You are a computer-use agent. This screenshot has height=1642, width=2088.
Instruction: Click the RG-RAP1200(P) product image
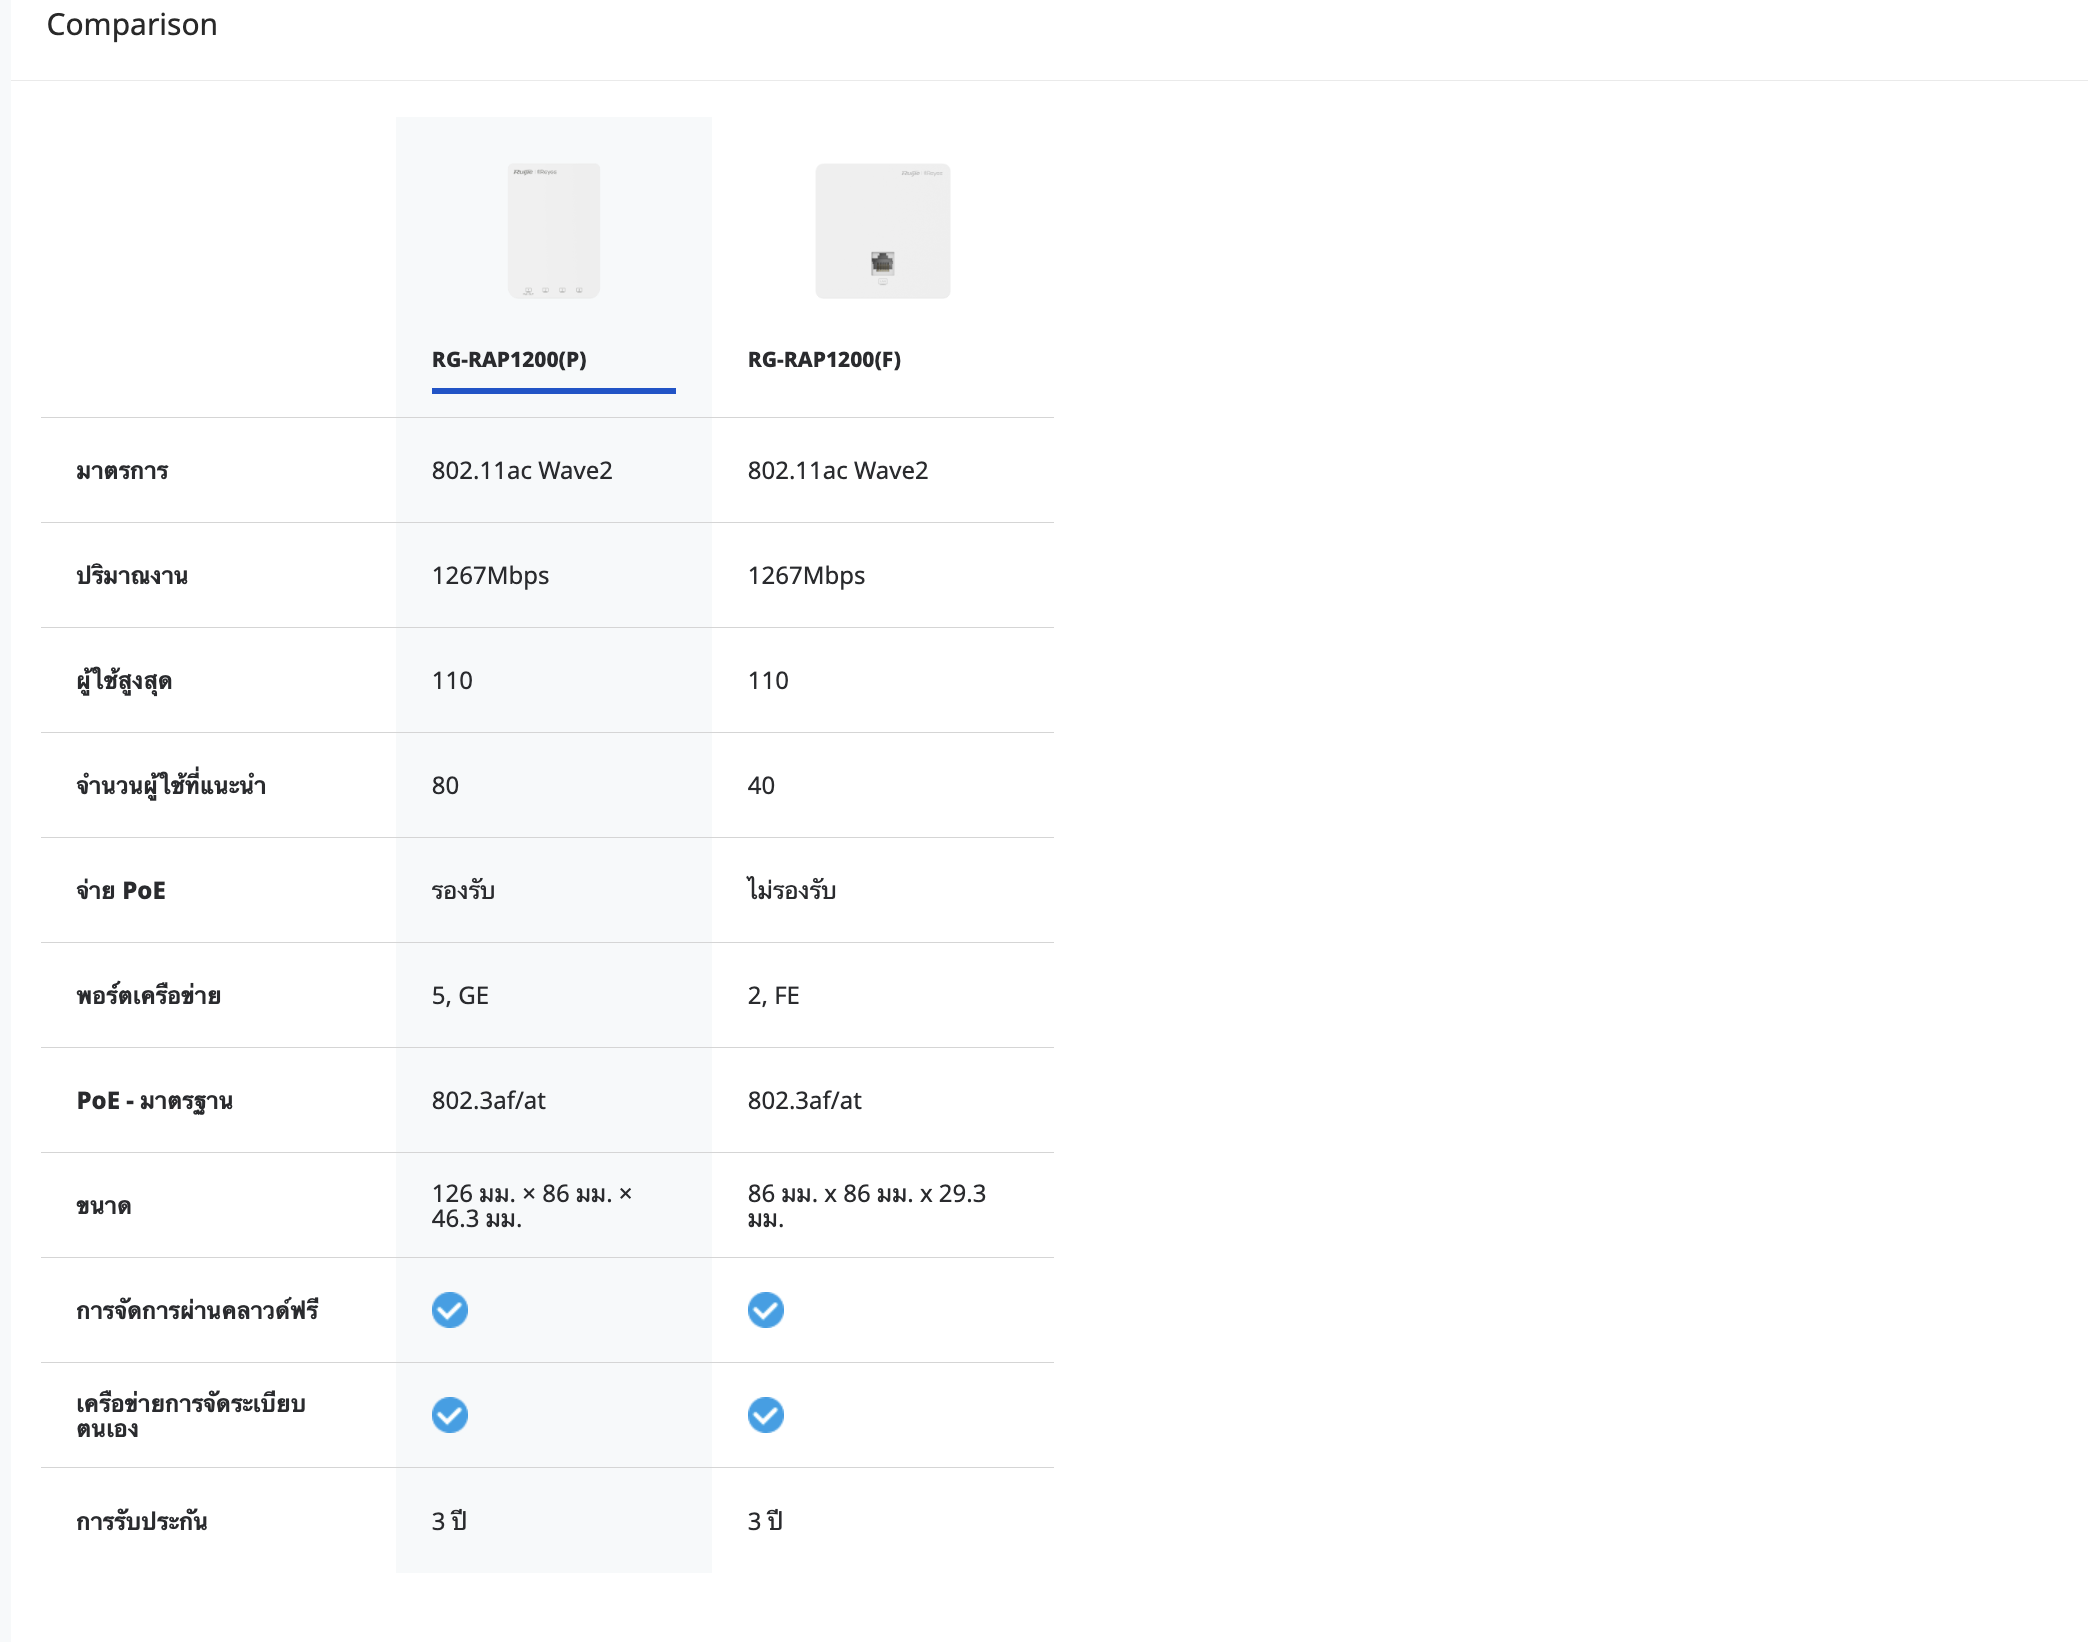553,231
